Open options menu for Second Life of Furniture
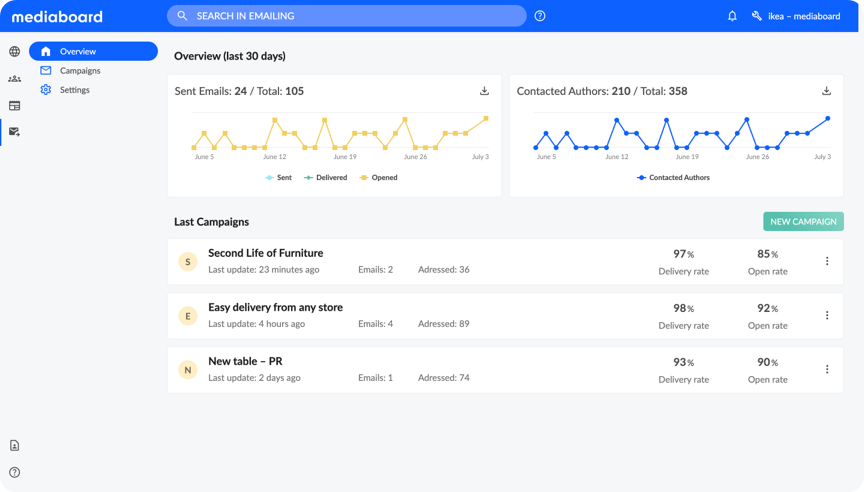Image resolution: width=864 pixels, height=492 pixels. point(827,261)
